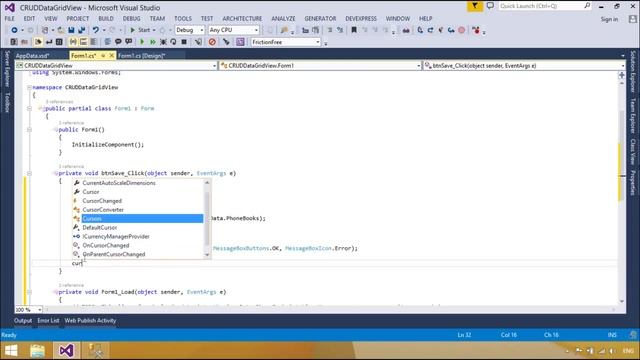Click the bug debug icon

click(x=163, y=42)
